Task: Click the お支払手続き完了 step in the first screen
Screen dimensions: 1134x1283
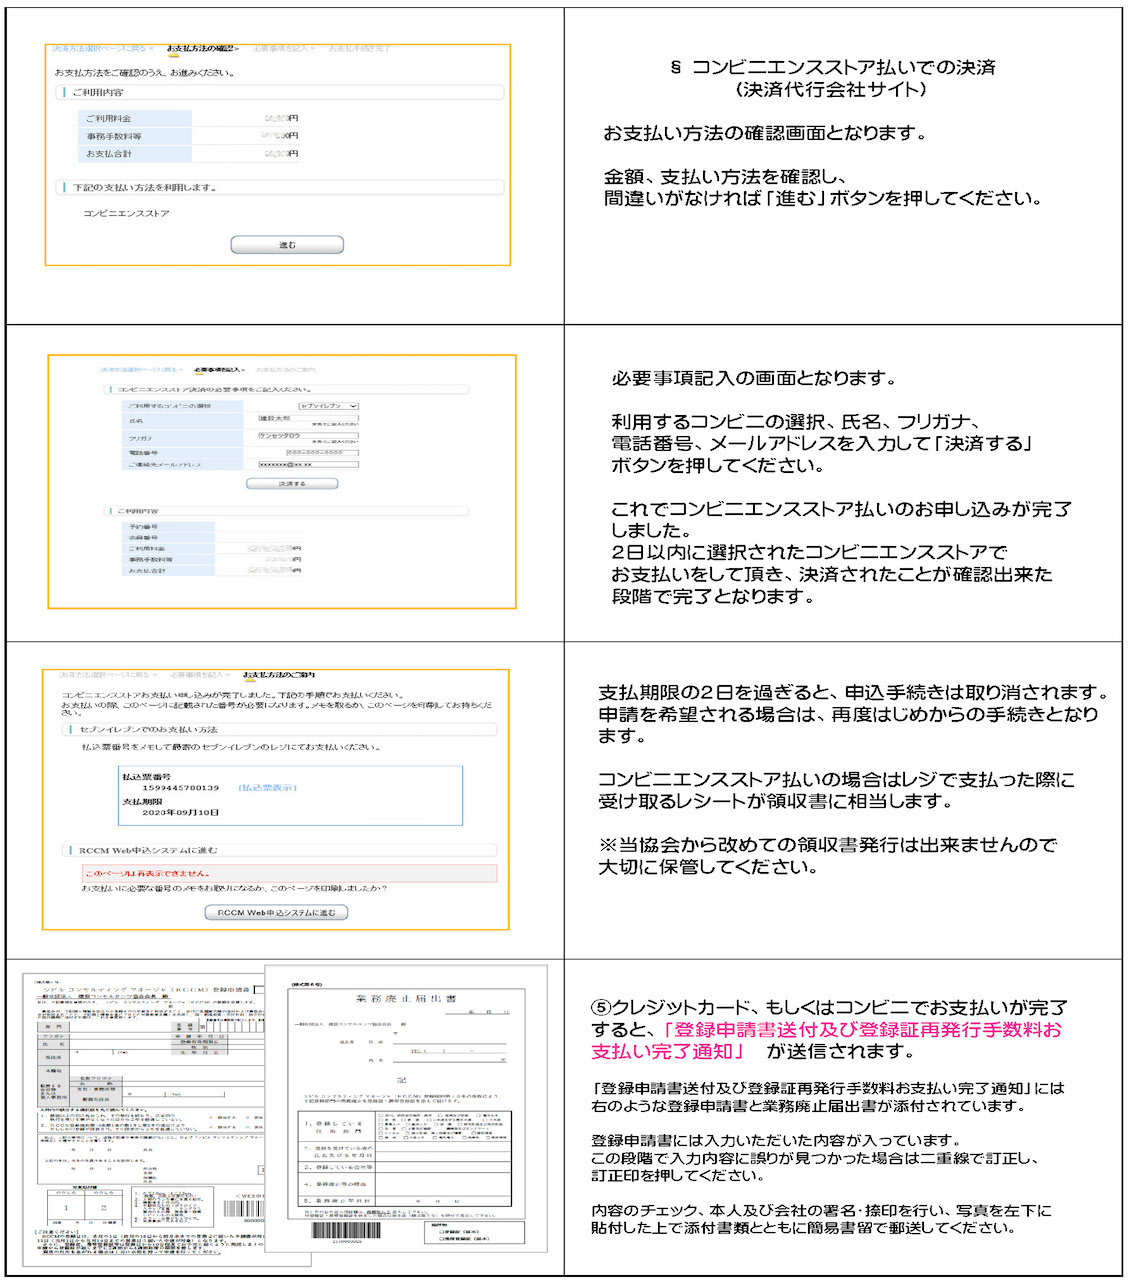Action: tap(359, 48)
